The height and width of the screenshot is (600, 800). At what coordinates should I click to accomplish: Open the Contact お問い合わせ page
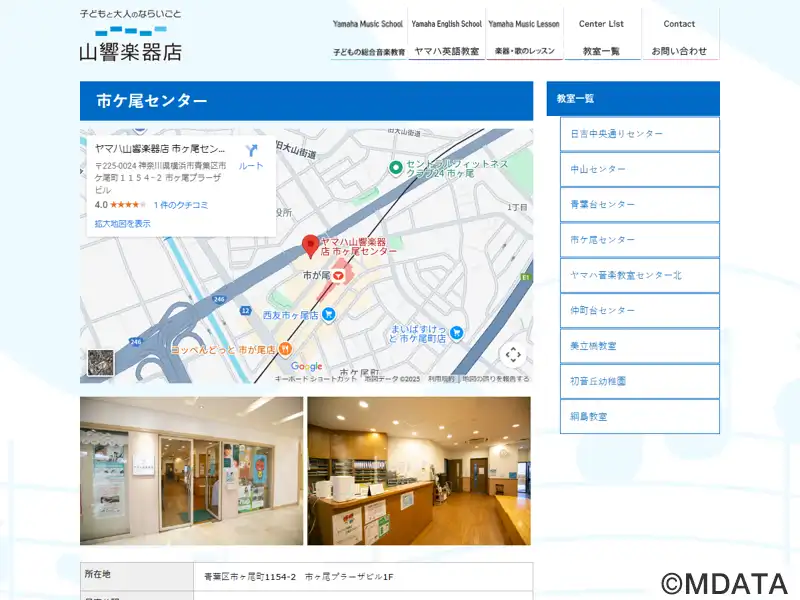[679, 36]
